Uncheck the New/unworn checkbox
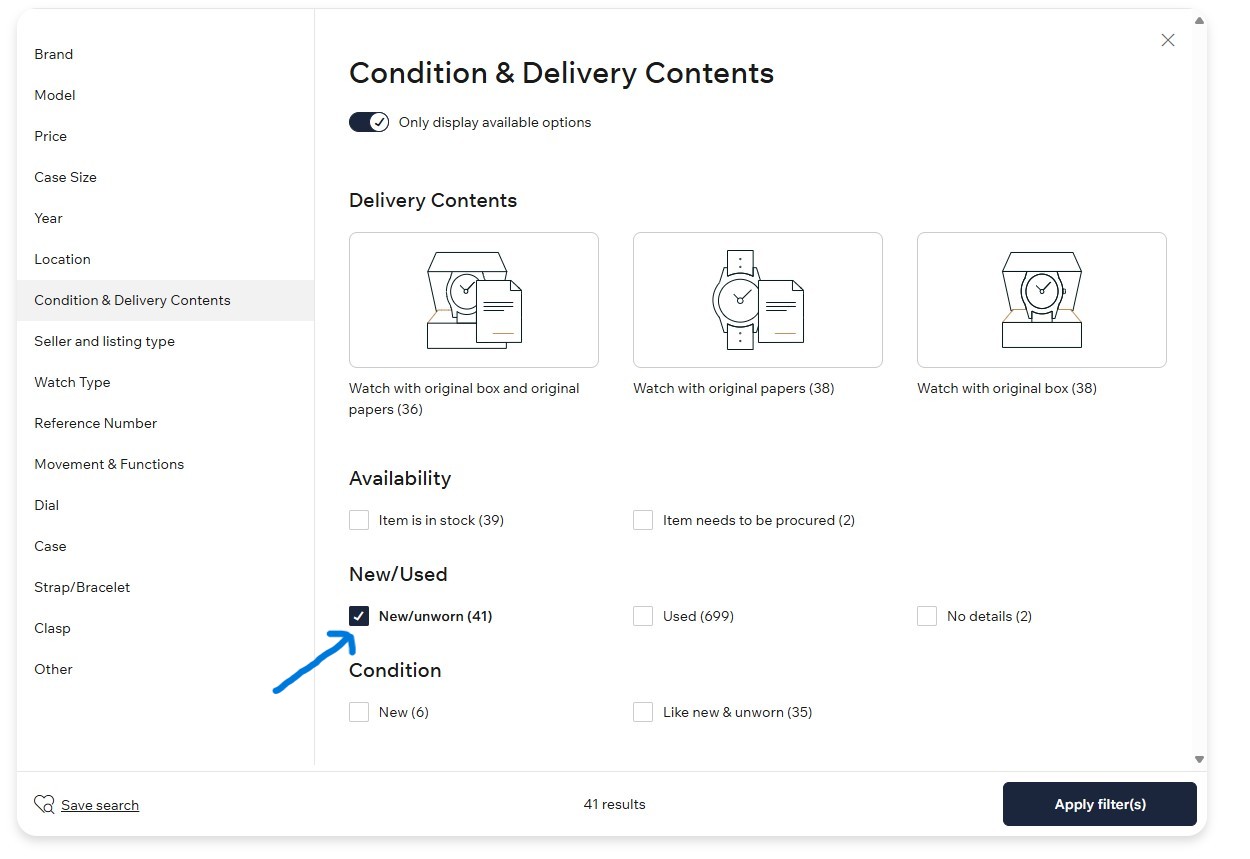This screenshot has height=859, width=1250. point(359,616)
